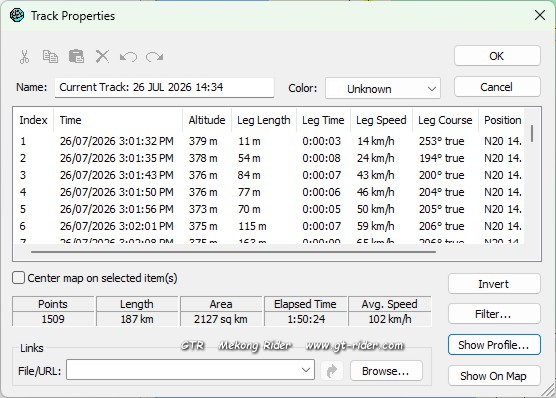
Task: Click the vertical scrollbar thumb in track list
Action: click(532, 133)
